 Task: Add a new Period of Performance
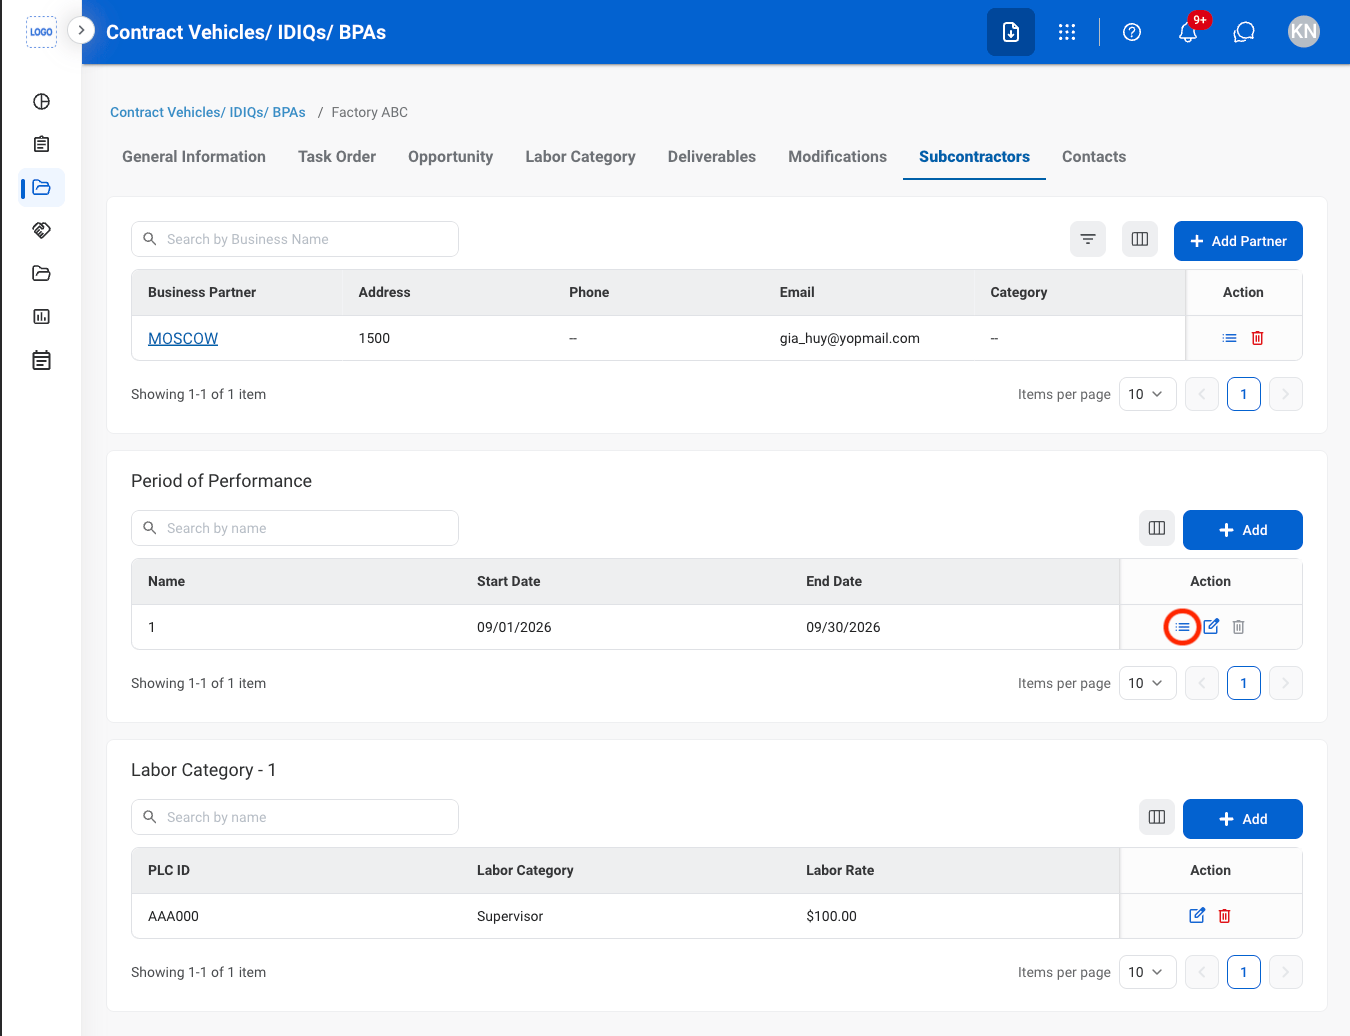pyautogui.click(x=1243, y=530)
